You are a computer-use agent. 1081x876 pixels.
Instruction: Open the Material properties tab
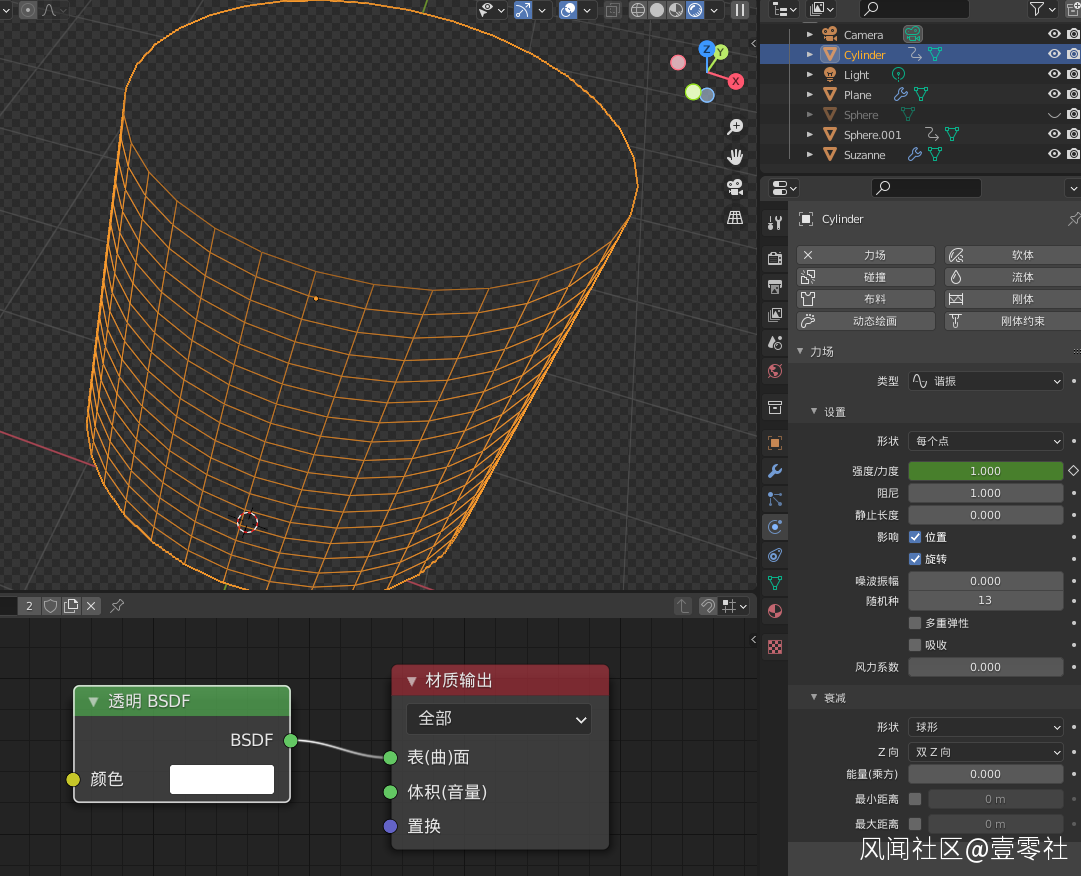(775, 611)
